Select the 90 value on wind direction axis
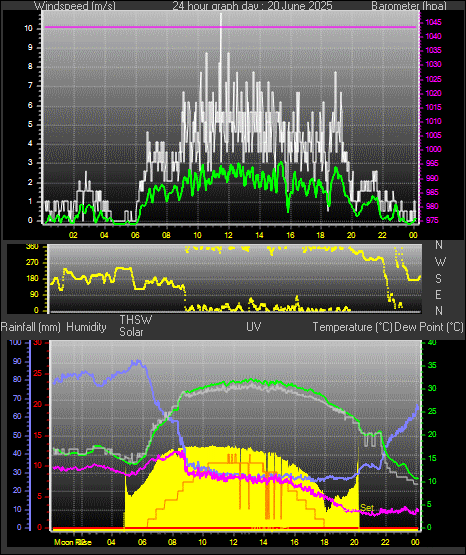The width and height of the screenshot is (466, 555). [x=34, y=295]
